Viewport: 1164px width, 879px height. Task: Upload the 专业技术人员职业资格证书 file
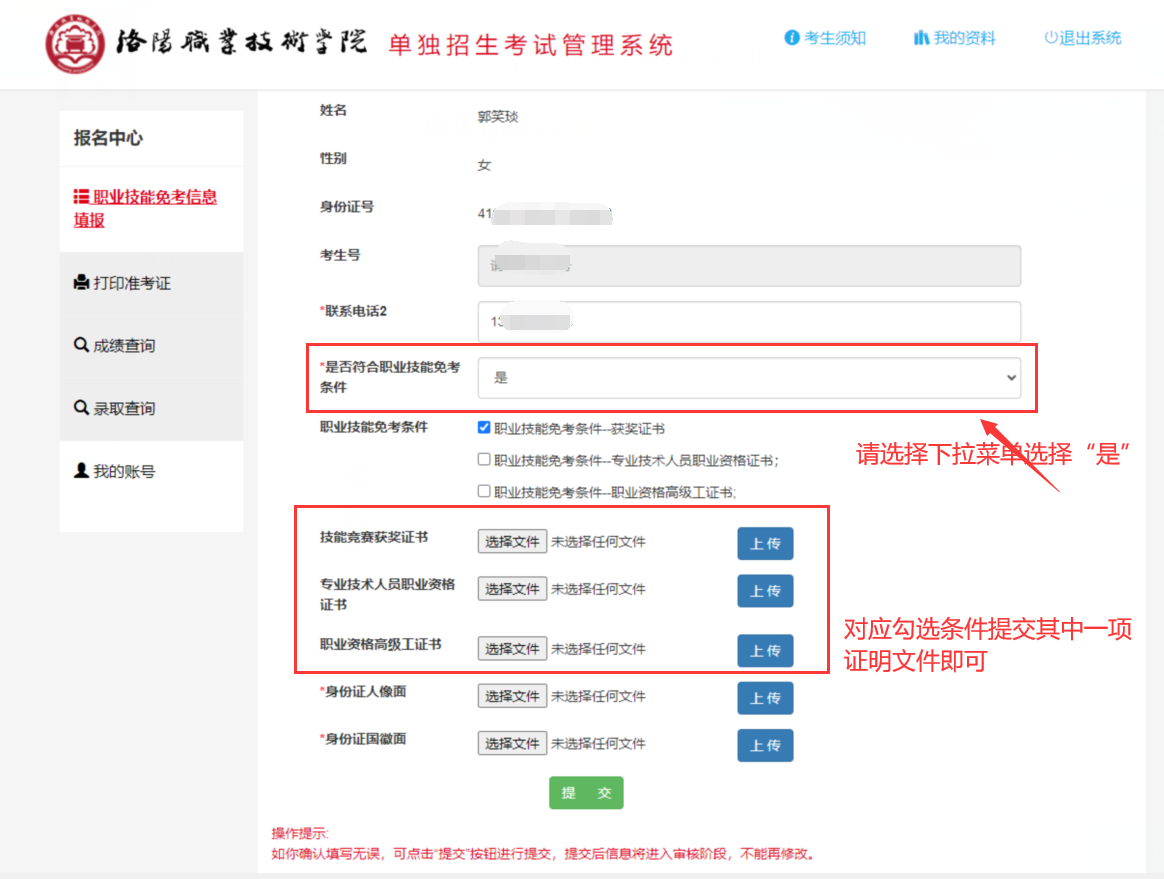(765, 591)
